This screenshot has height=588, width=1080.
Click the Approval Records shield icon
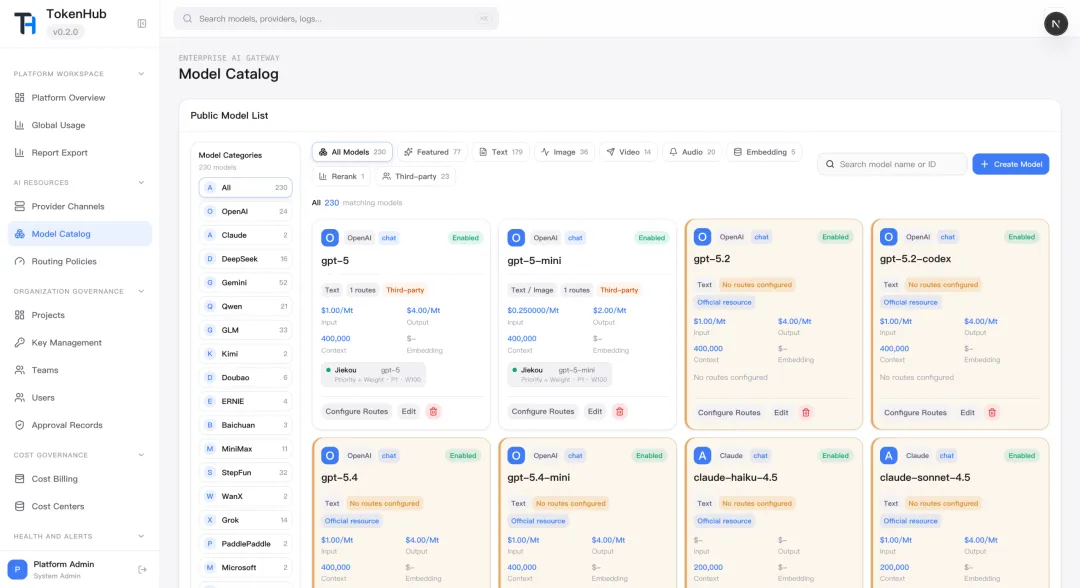coord(19,426)
